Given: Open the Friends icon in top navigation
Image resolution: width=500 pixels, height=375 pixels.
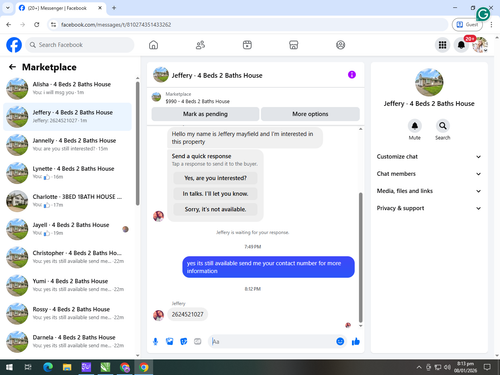Looking at the screenshot, I should (x=200, y=45).
